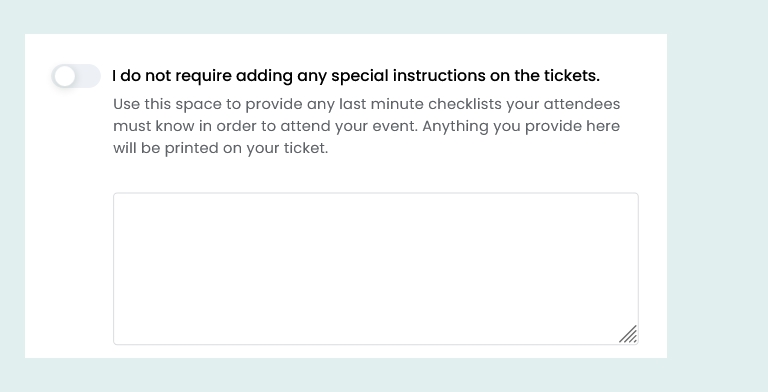768x392 pixels.
Task: Click "Anything you provide here" in description
Action: pyautogui.click(x=521, y=126)
